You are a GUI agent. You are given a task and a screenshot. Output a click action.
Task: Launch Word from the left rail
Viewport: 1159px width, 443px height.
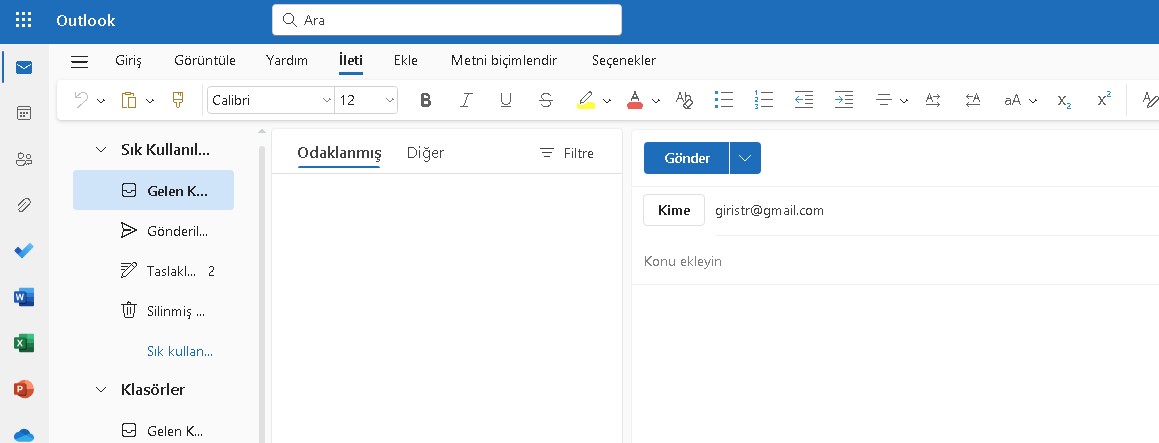(24, 297)
